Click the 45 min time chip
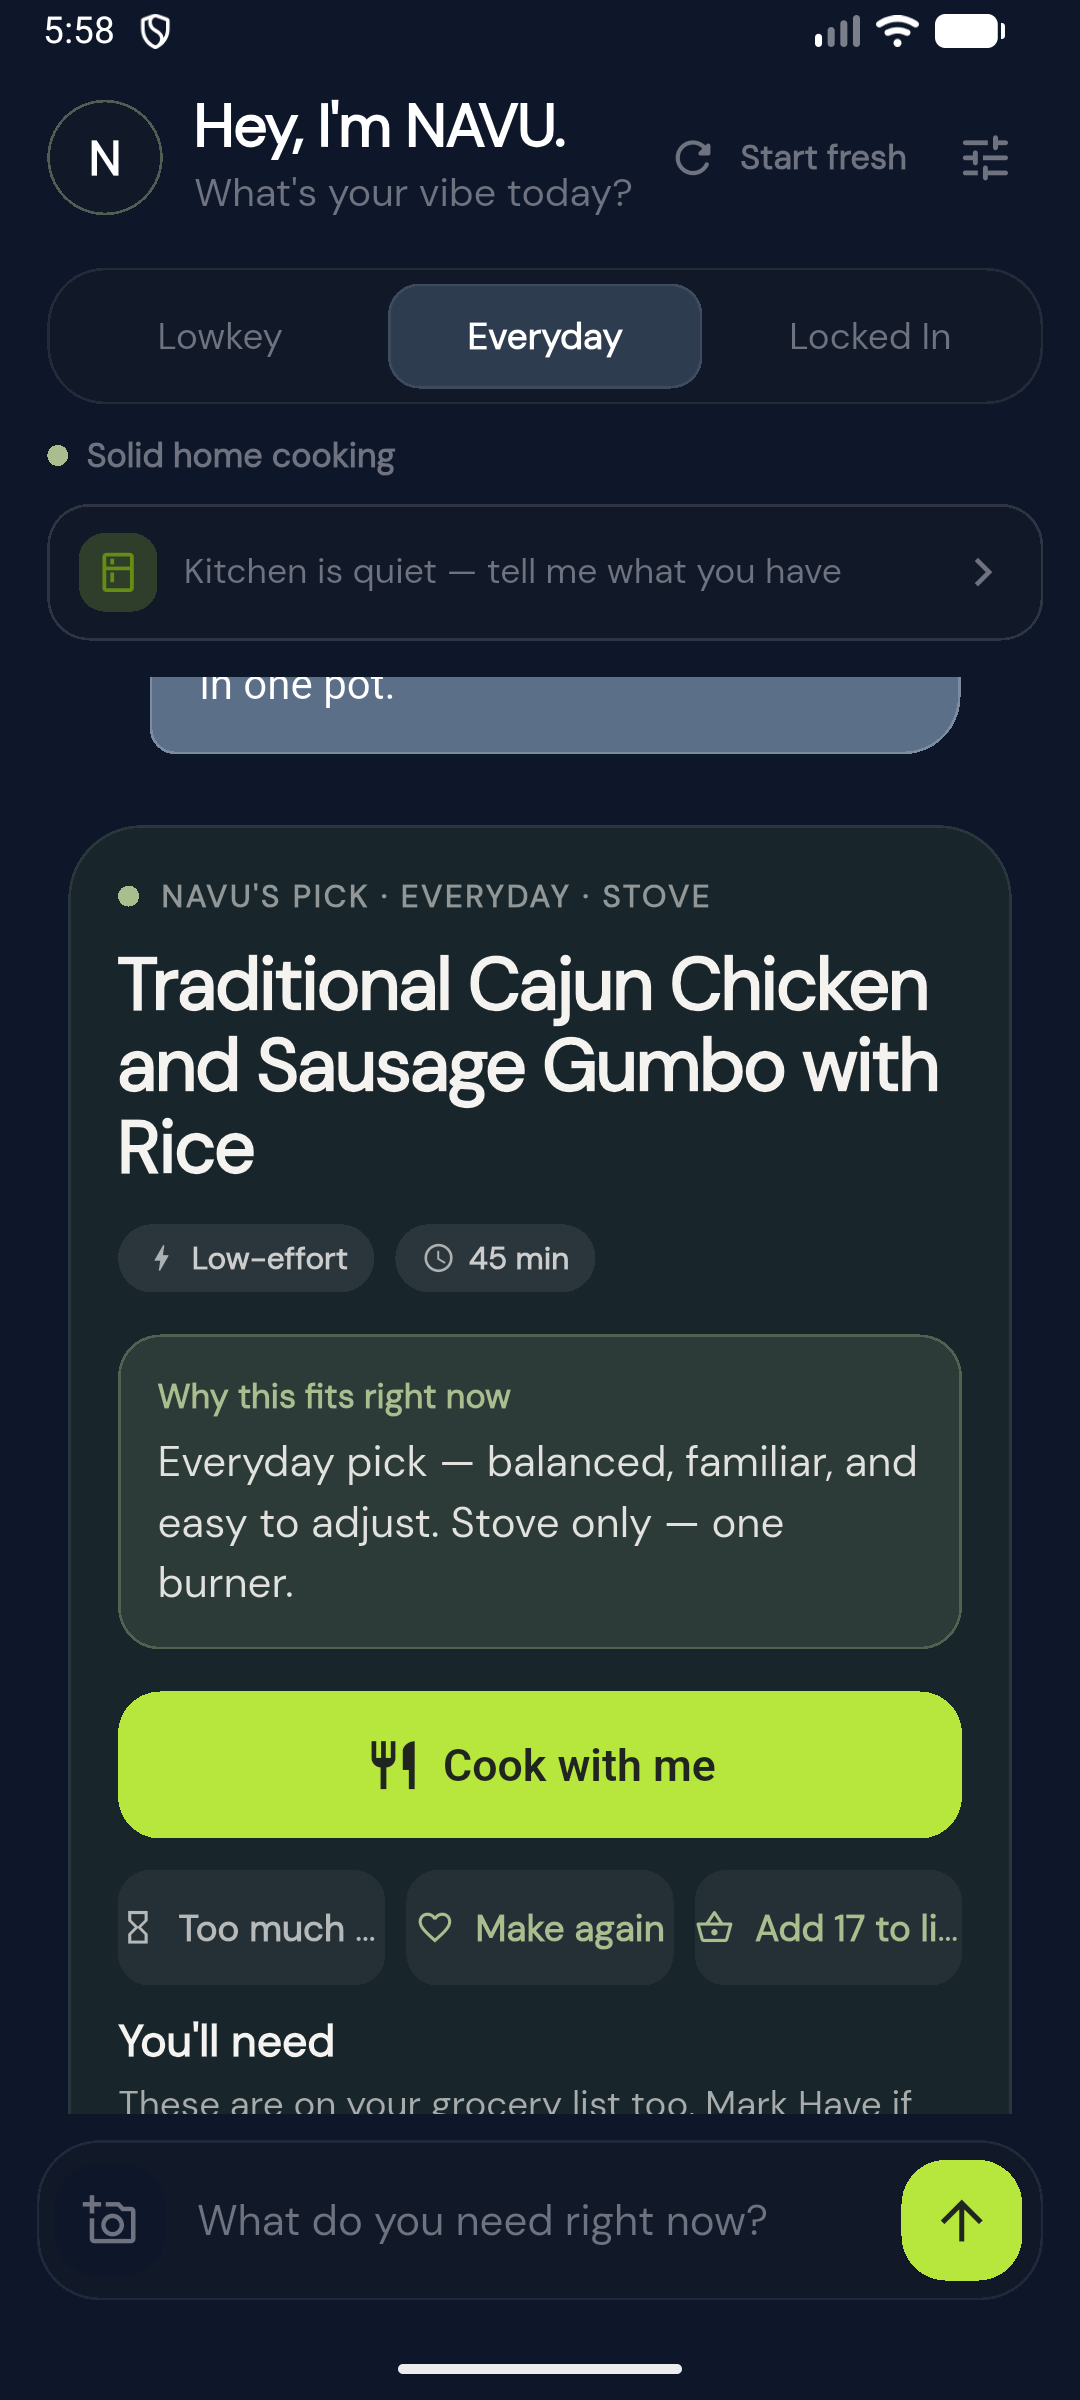This screenshot has width=1080, height=2400. click(495, 1258)
